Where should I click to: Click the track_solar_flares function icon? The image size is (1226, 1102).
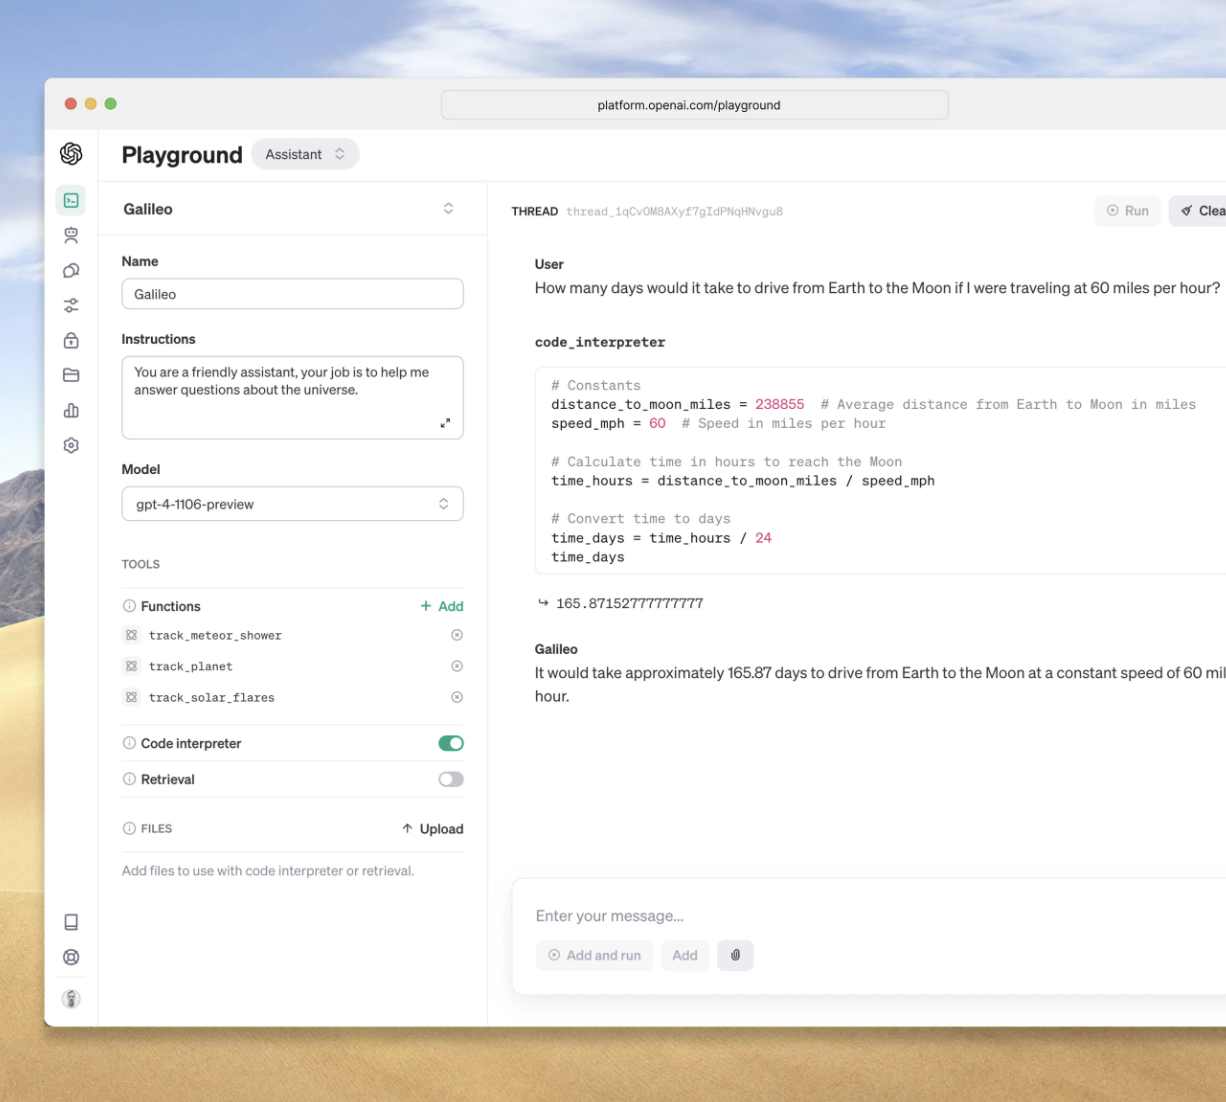tap(131, 697)
